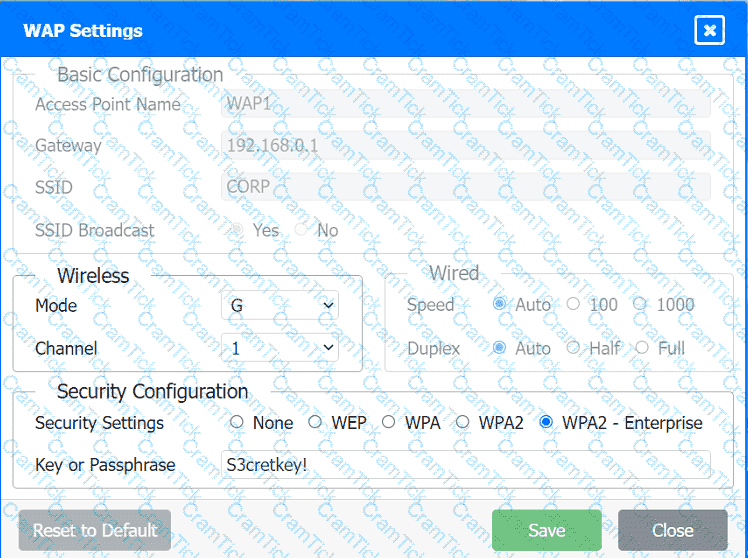Click the Access Point Name field
The height and width of the screenshot is (558, 748).
pos(465,104)
